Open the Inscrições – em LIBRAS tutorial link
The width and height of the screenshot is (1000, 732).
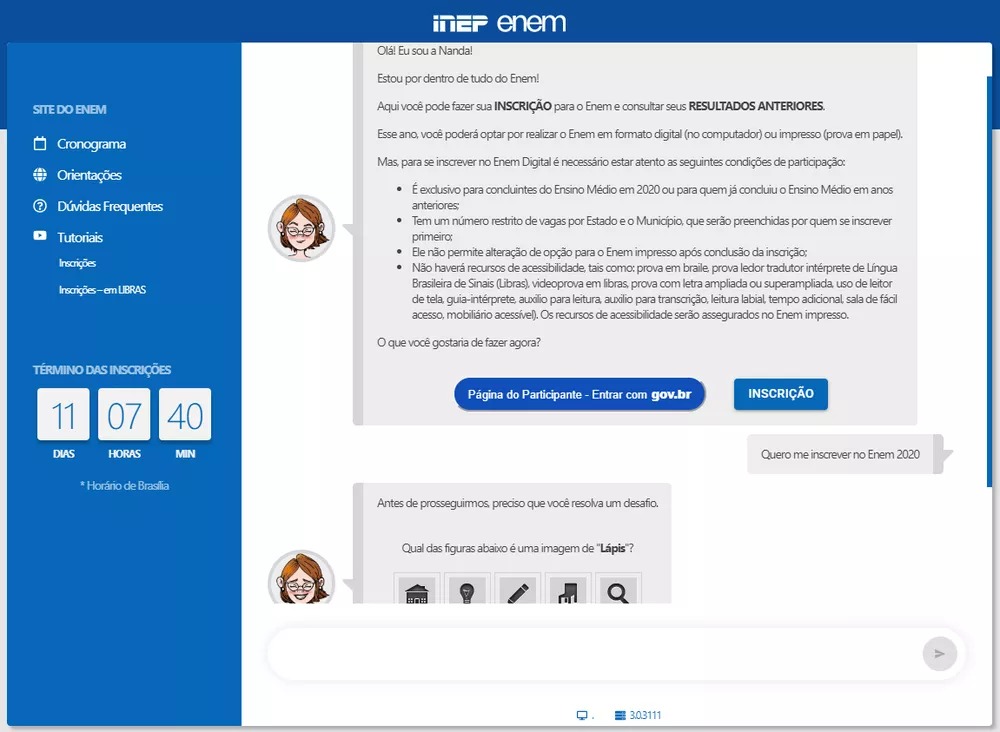click(x=103, y=290)
